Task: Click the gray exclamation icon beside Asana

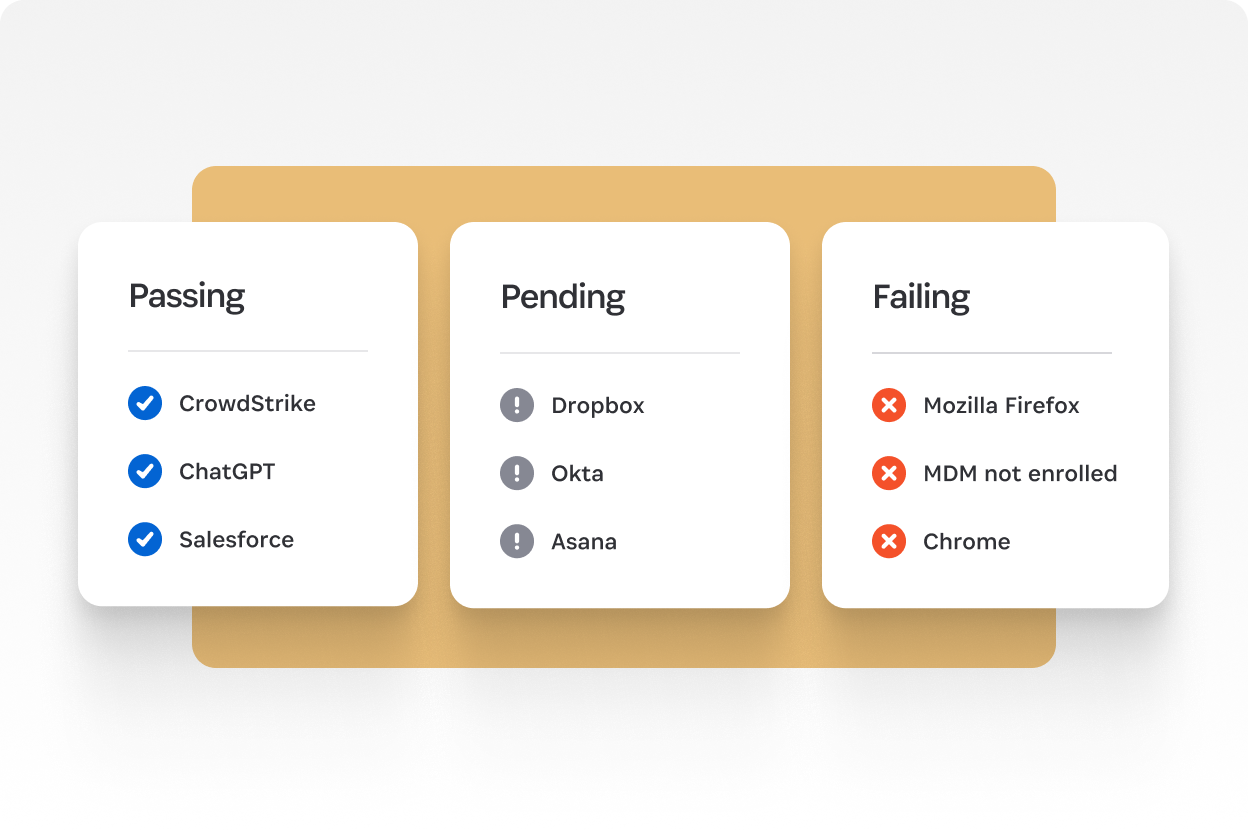Action: click(x=517, y=541)
